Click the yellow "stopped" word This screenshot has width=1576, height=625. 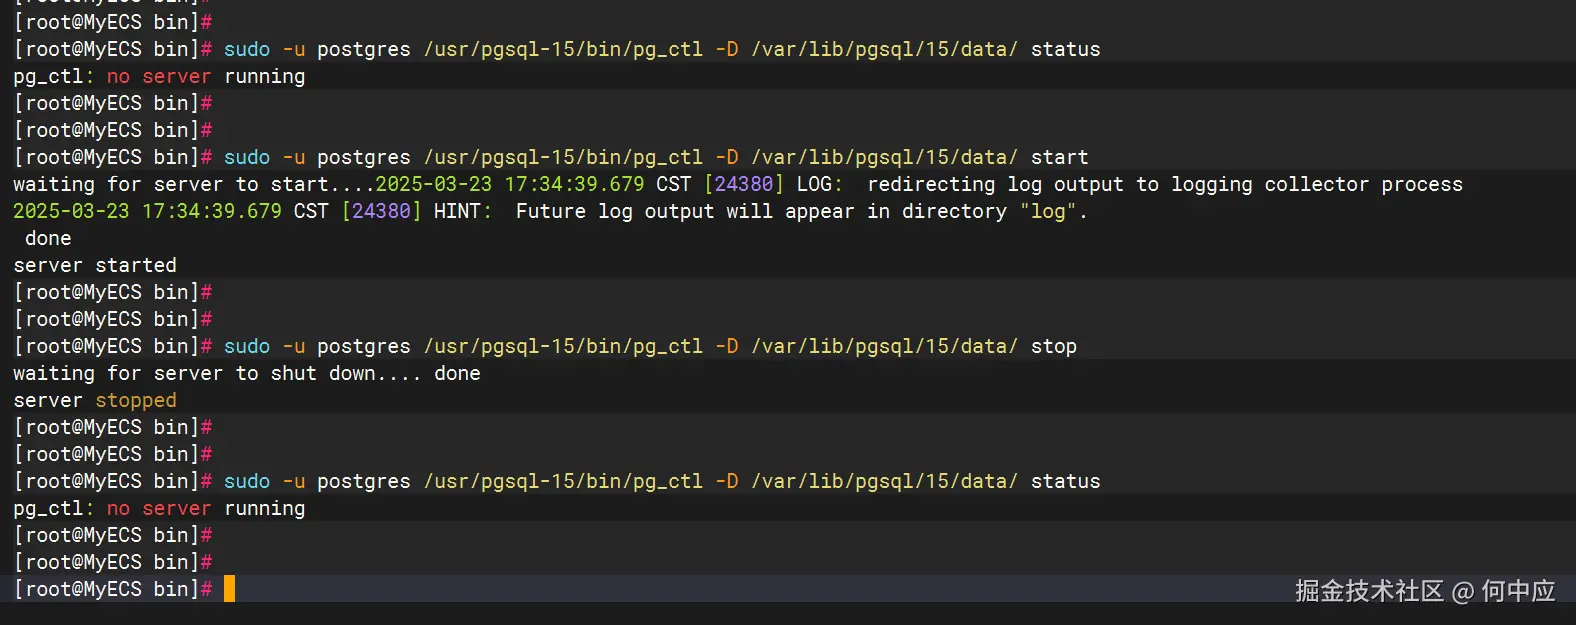click(136, 400)
